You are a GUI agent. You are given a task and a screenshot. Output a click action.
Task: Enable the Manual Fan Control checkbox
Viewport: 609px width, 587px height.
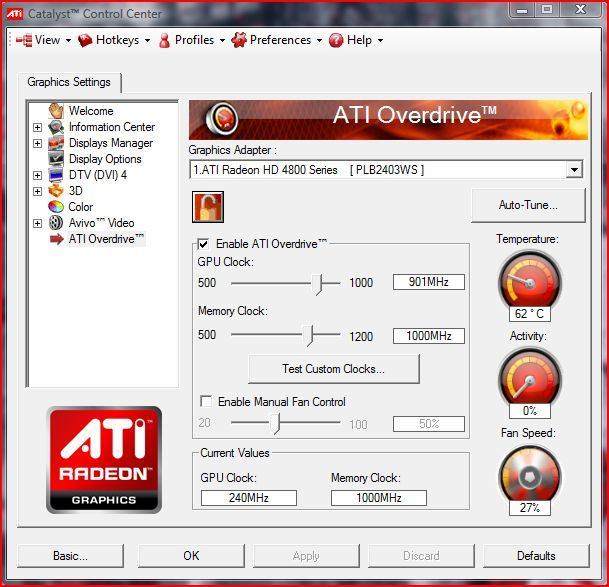tap(206, 401)
